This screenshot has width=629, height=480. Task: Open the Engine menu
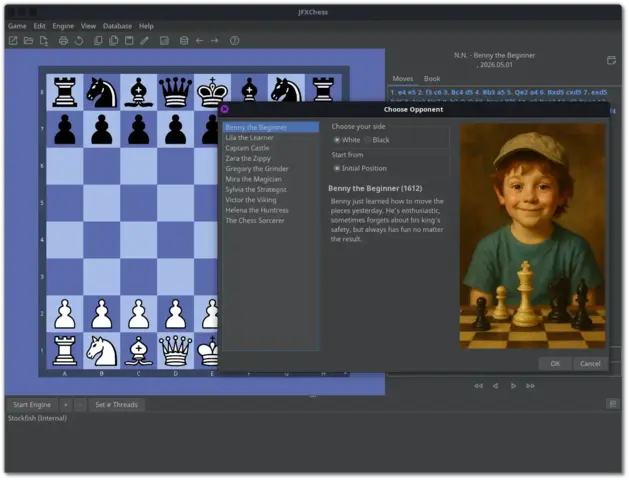point(63,26)
